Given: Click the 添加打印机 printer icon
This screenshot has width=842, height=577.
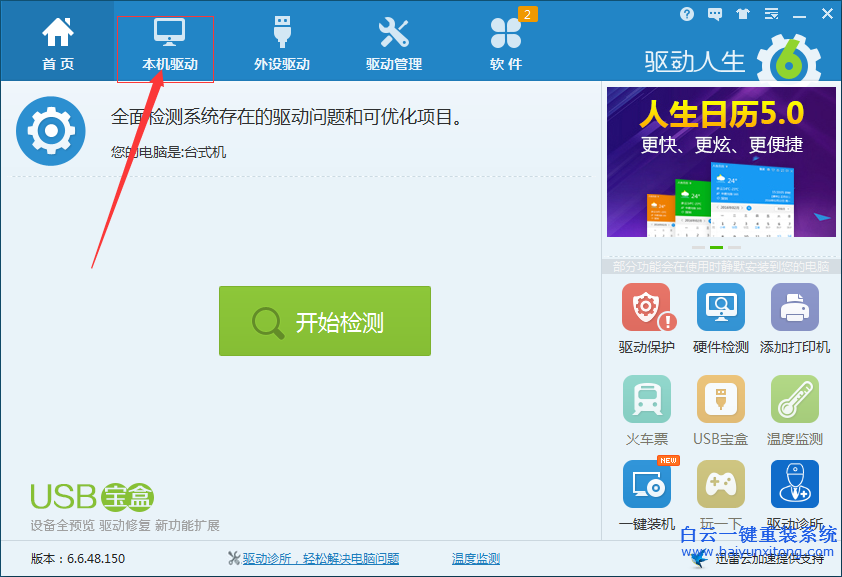Looking at the screenshot, I should 795,308.
